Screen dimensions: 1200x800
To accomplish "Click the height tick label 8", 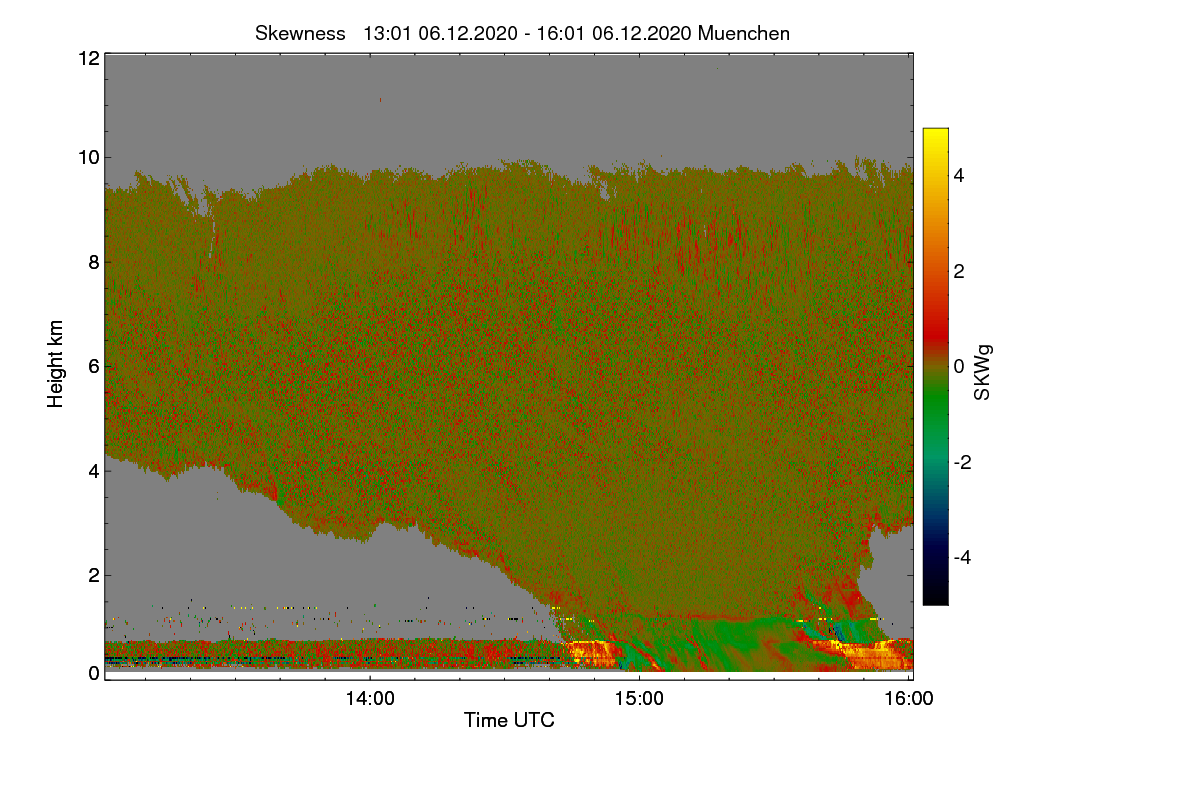I will [94, 262].
